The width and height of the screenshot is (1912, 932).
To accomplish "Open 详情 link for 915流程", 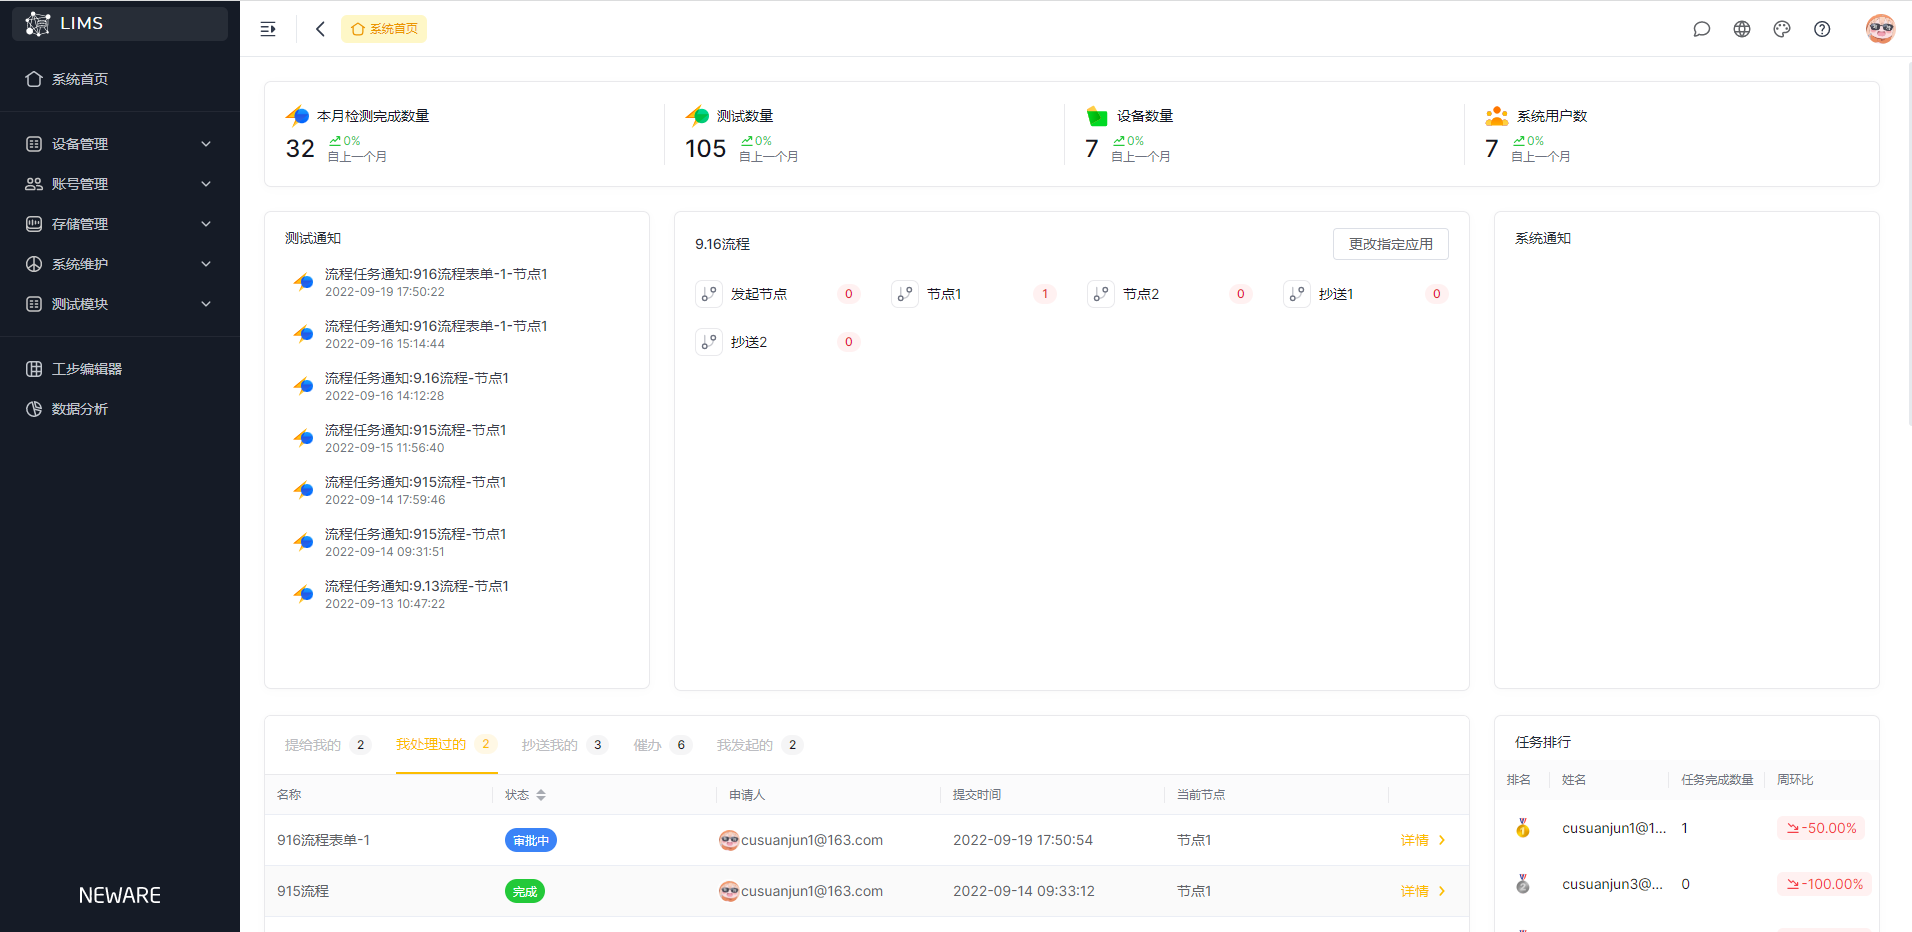I will (x=1414, y=891).
